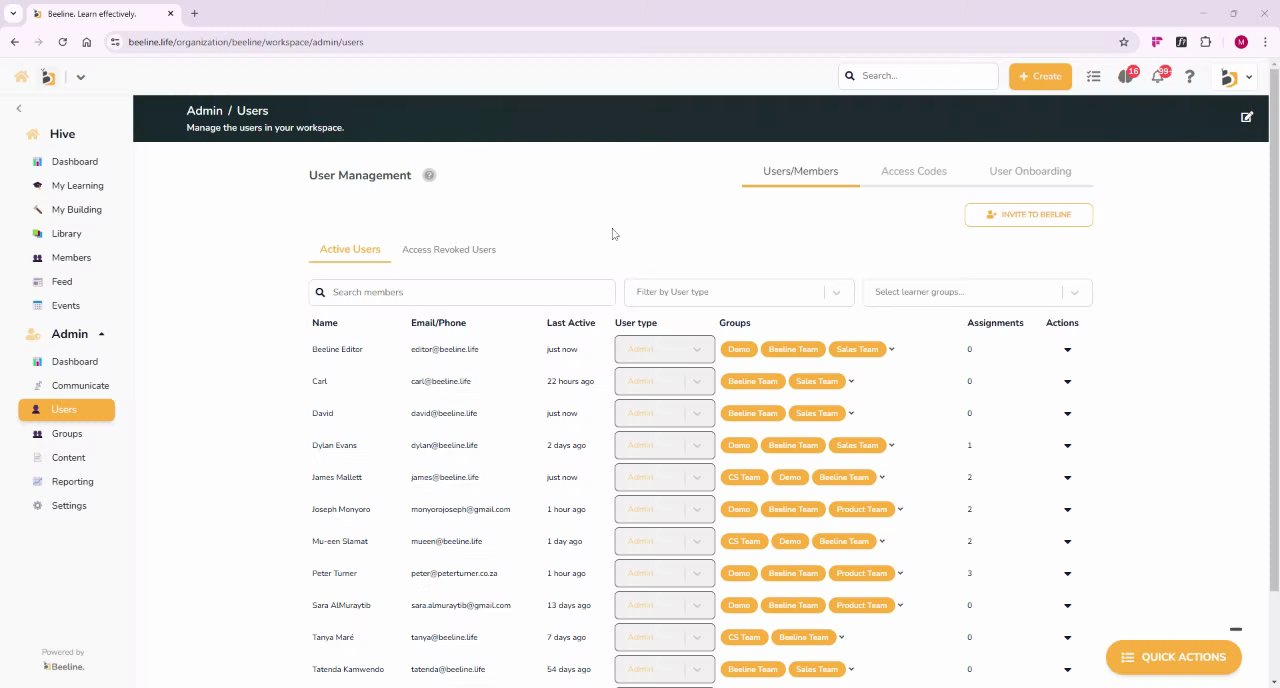This screenshot has width=1280, height=688.
Task: Click Admin breadcrumb link
Action: click(204, 111)
